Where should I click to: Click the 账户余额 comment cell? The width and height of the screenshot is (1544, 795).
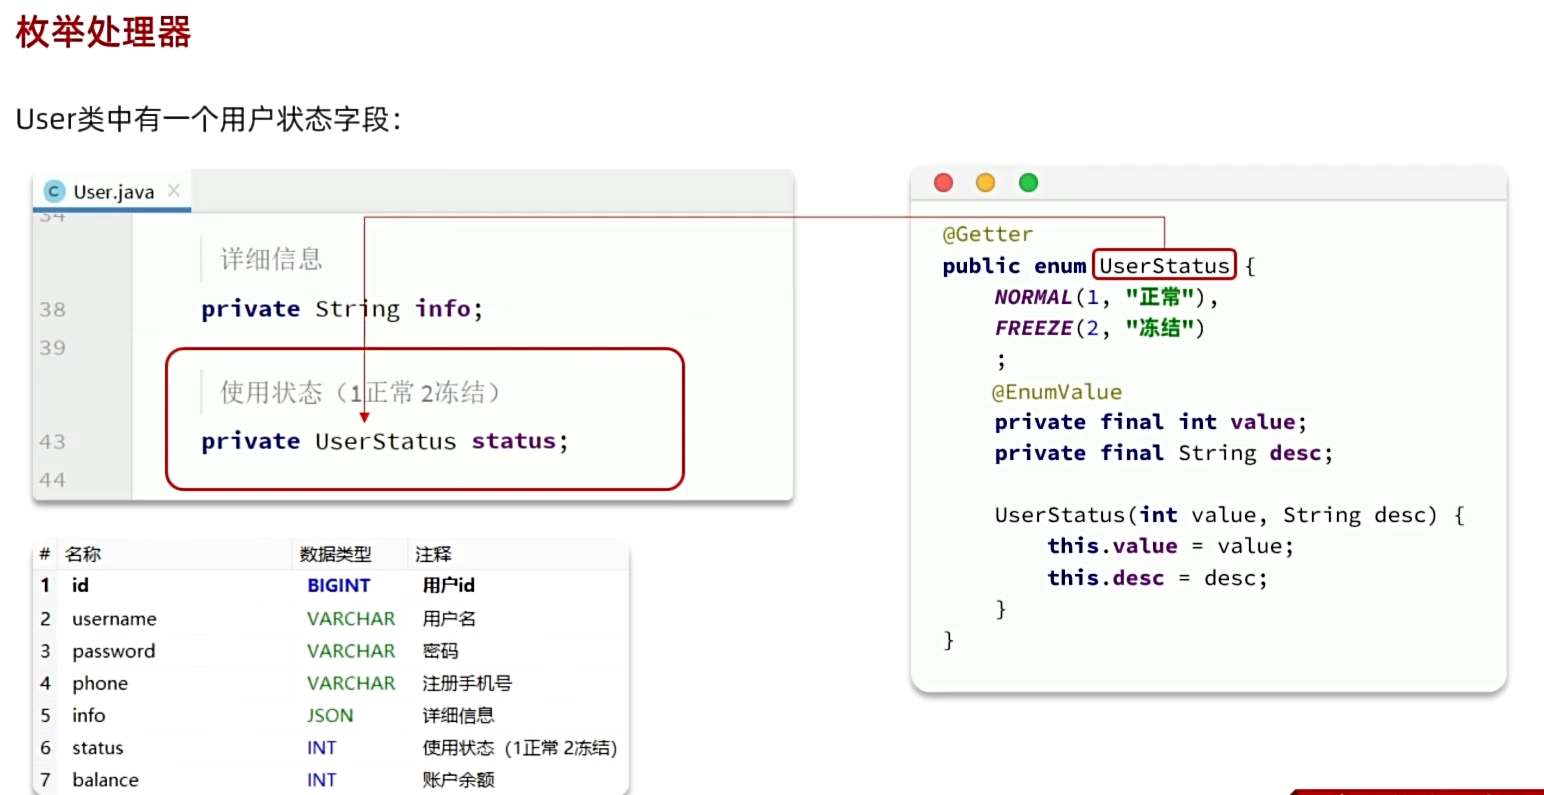tap(458, 780)
